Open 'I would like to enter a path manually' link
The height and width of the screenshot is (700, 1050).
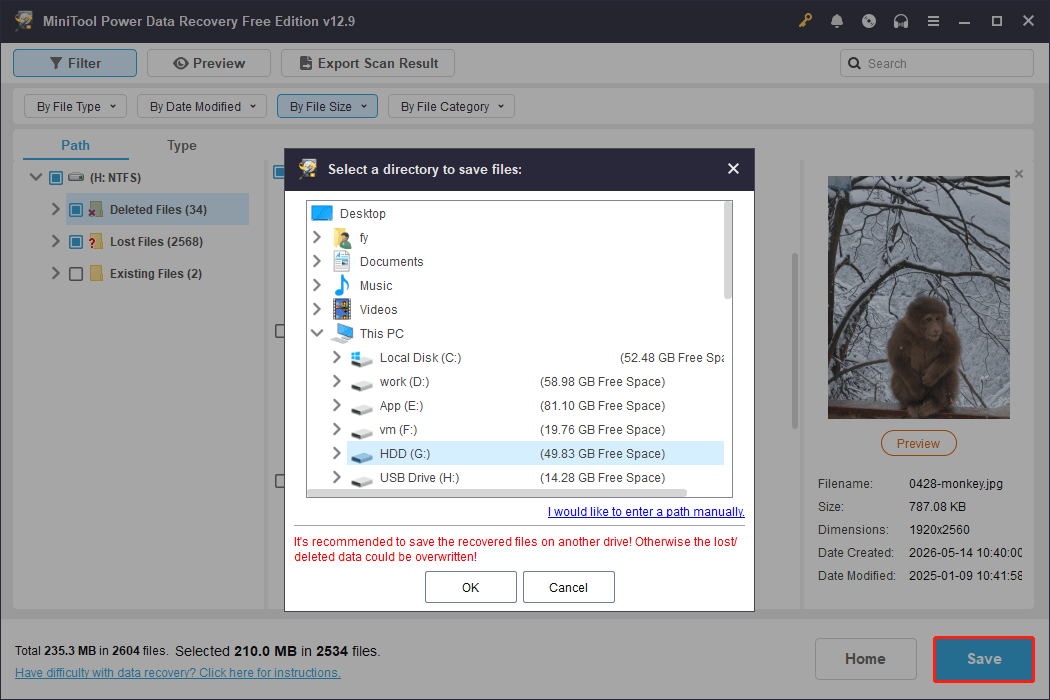click(x=646, y=512)
